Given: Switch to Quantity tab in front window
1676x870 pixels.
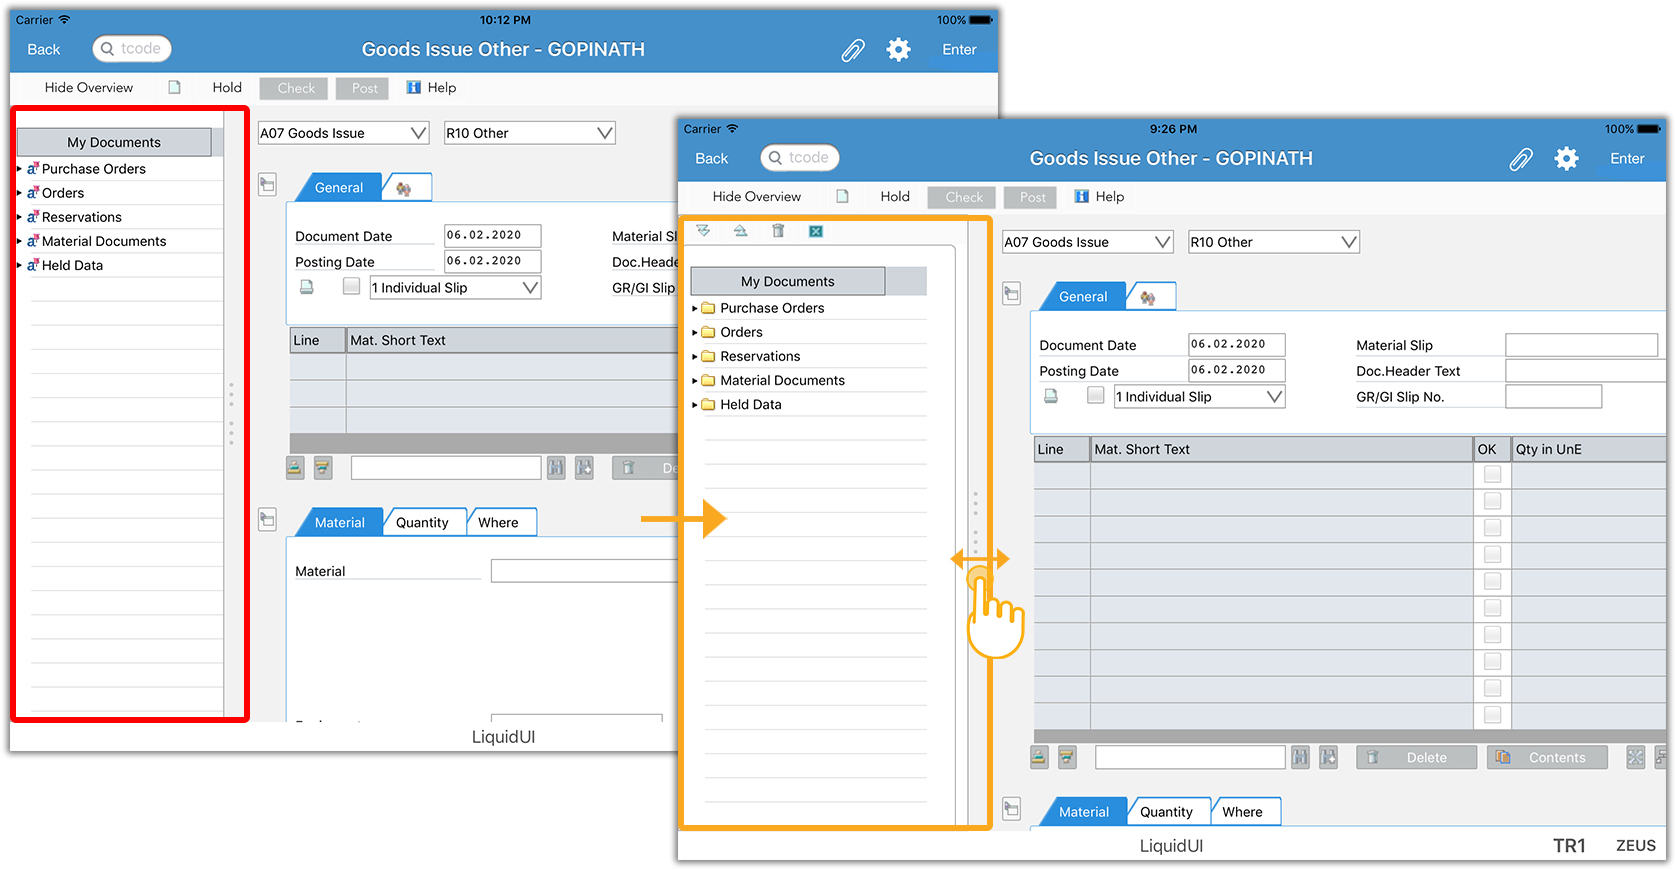Looking at the screenshot, I should pyautogui.click(x=1166, y=812).
